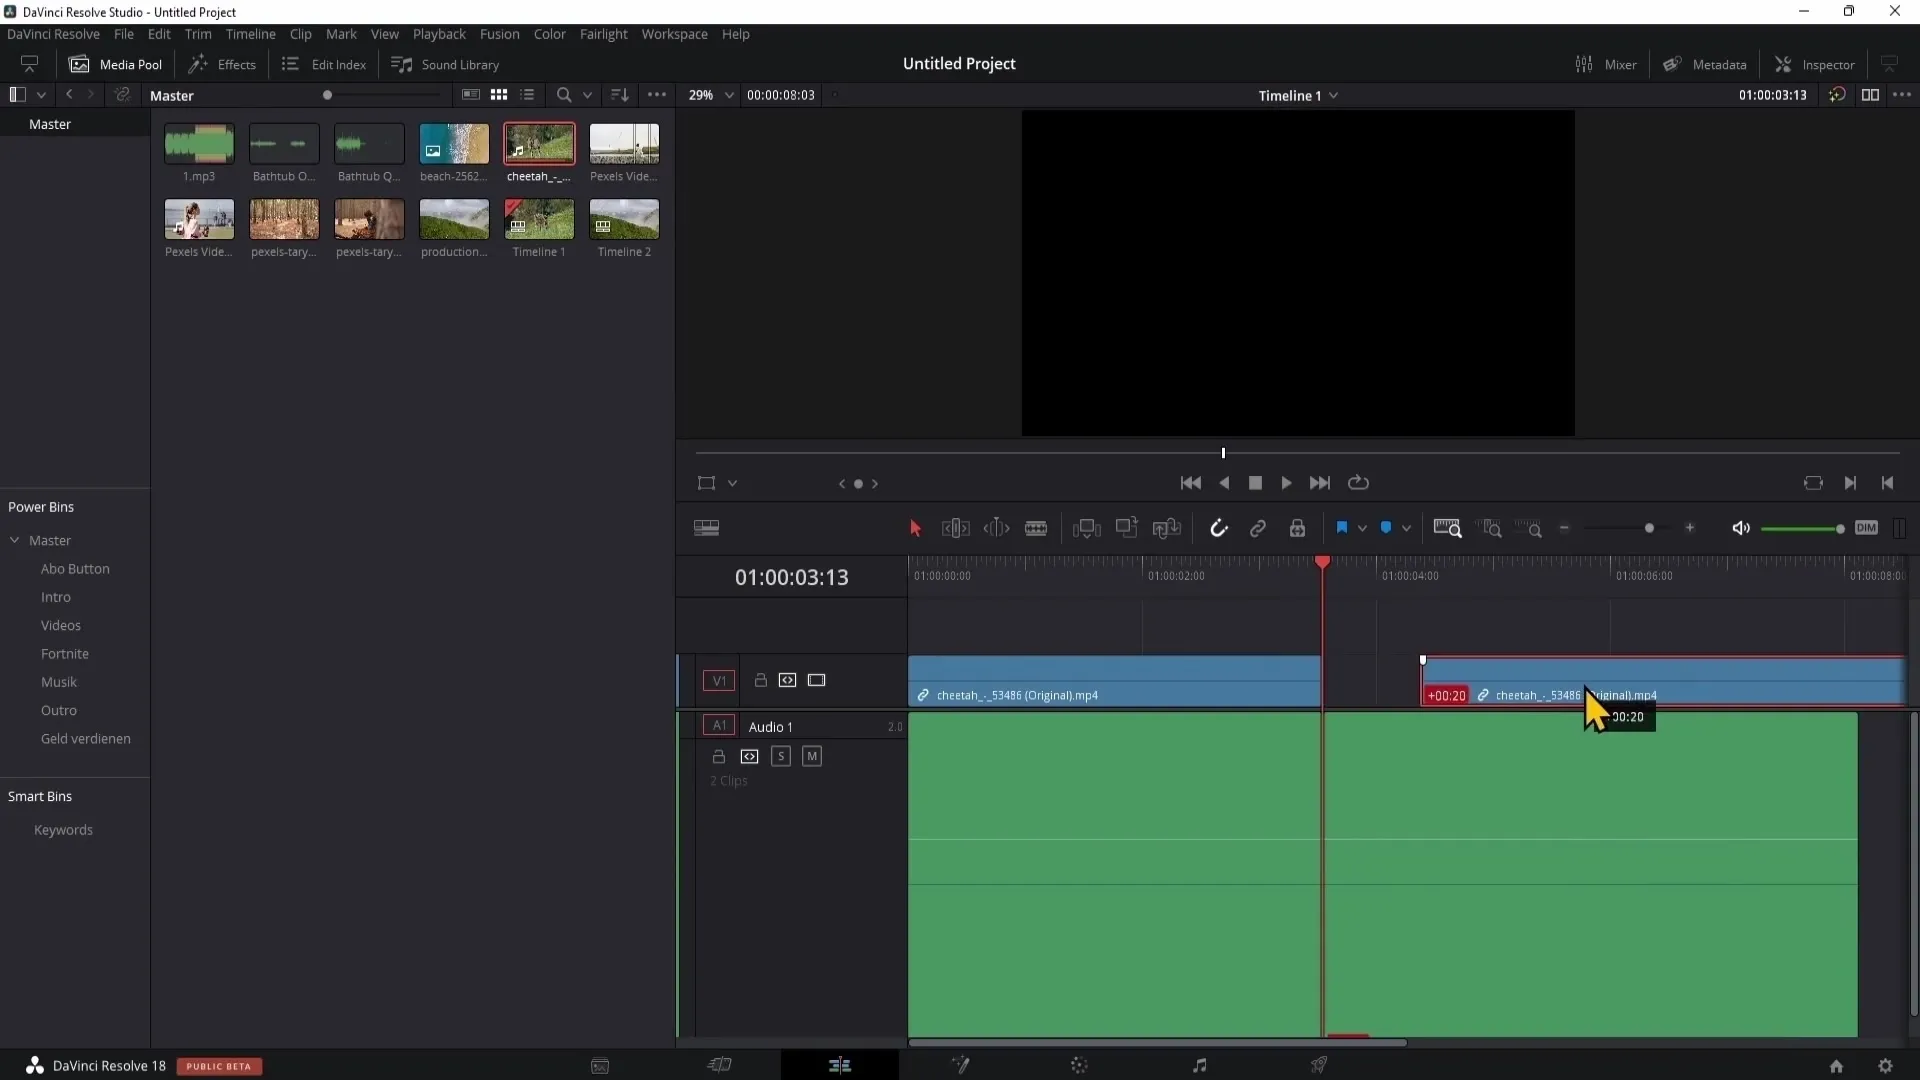1920x1080 pixels.
Task: Open the Clip menu
Action: (301, 33)
